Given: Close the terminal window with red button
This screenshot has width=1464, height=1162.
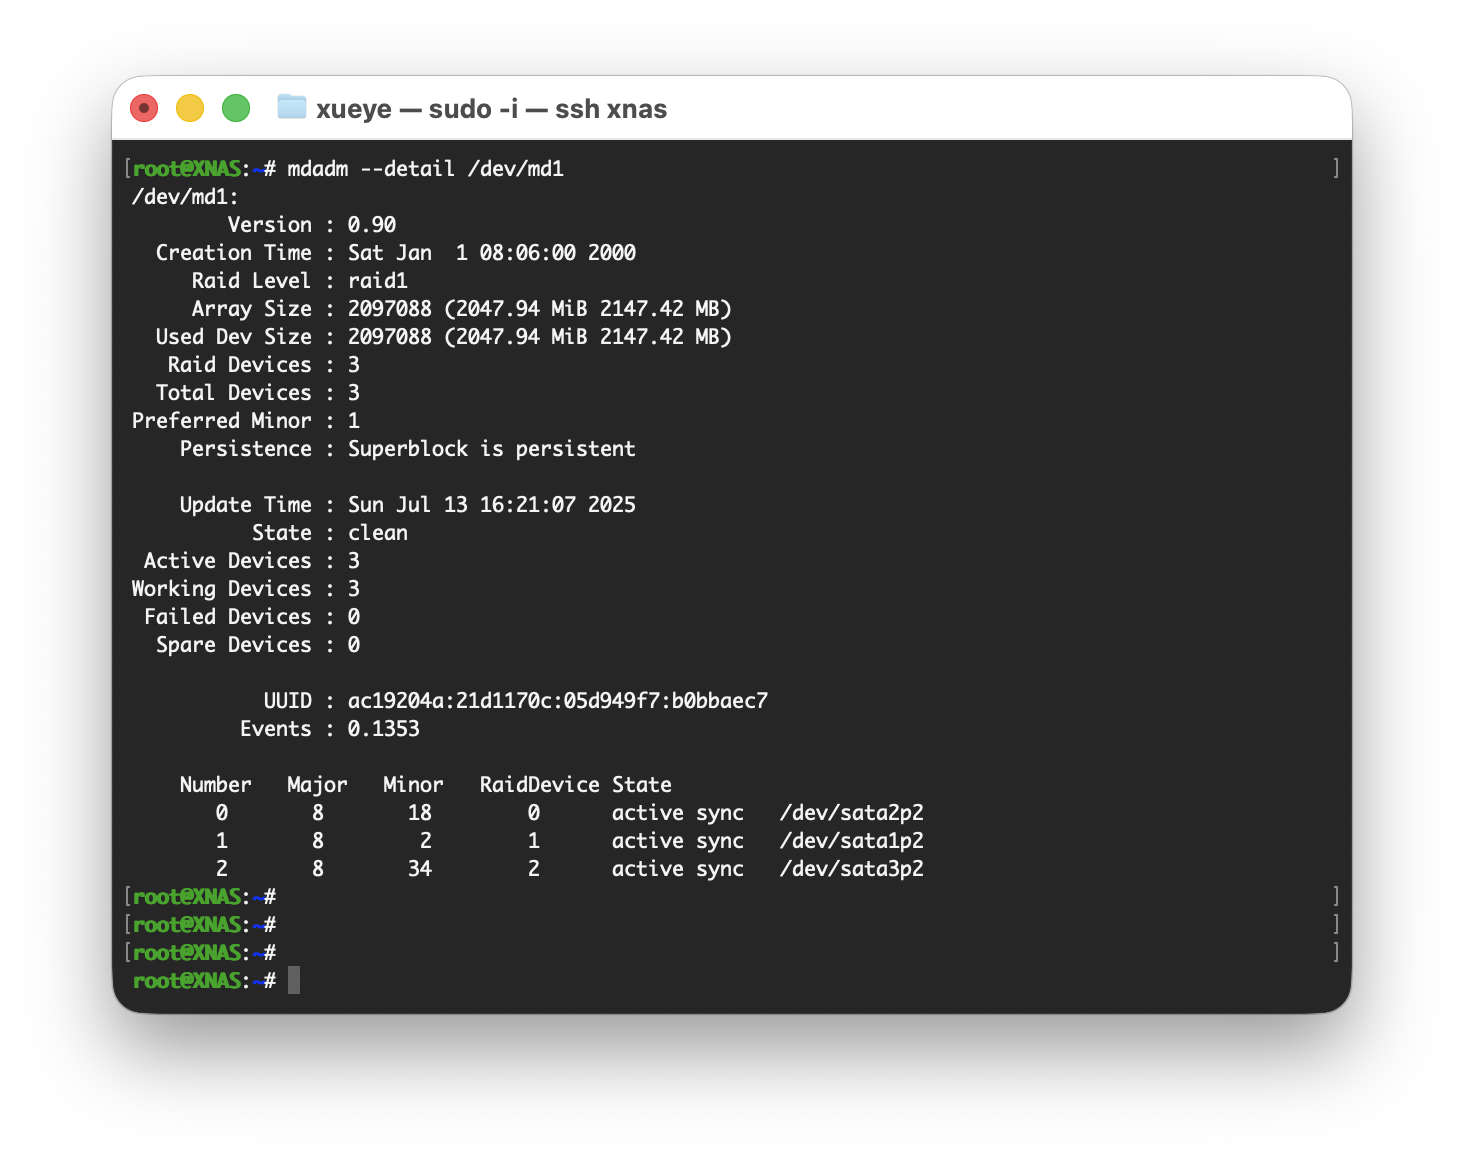Looking at the screenshot, I should tap(144, 108).
